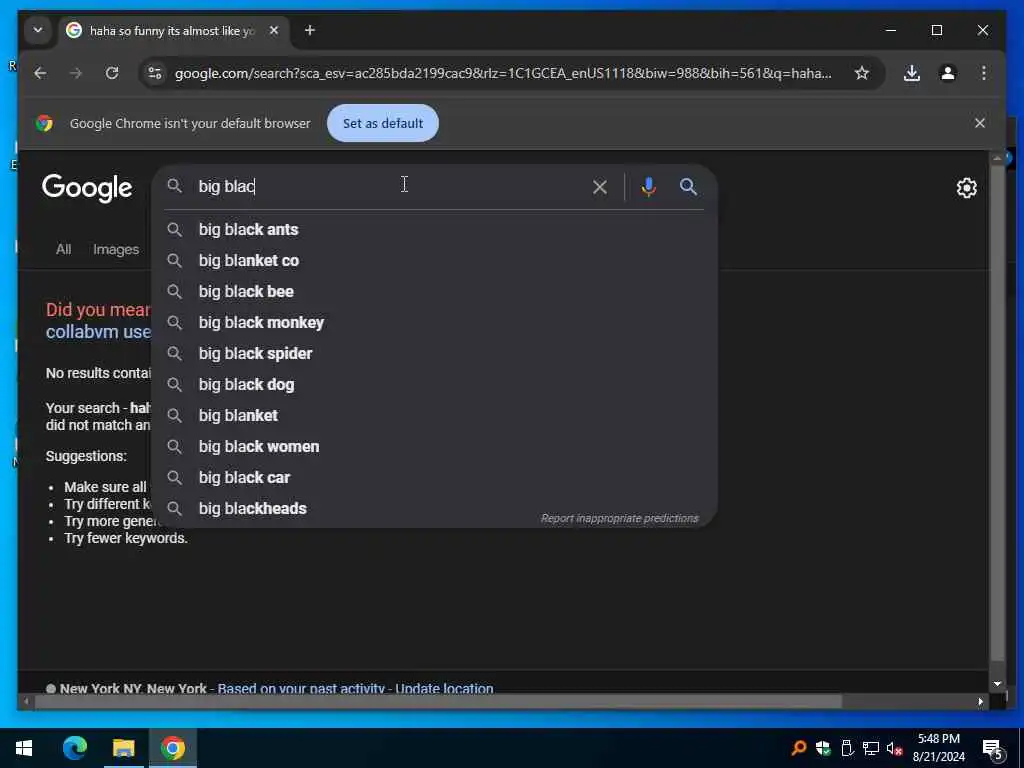Viewport: 1024px width, 768px height.
Task: Dismiss the default browser infobar
Action: (x=980, y=123)
